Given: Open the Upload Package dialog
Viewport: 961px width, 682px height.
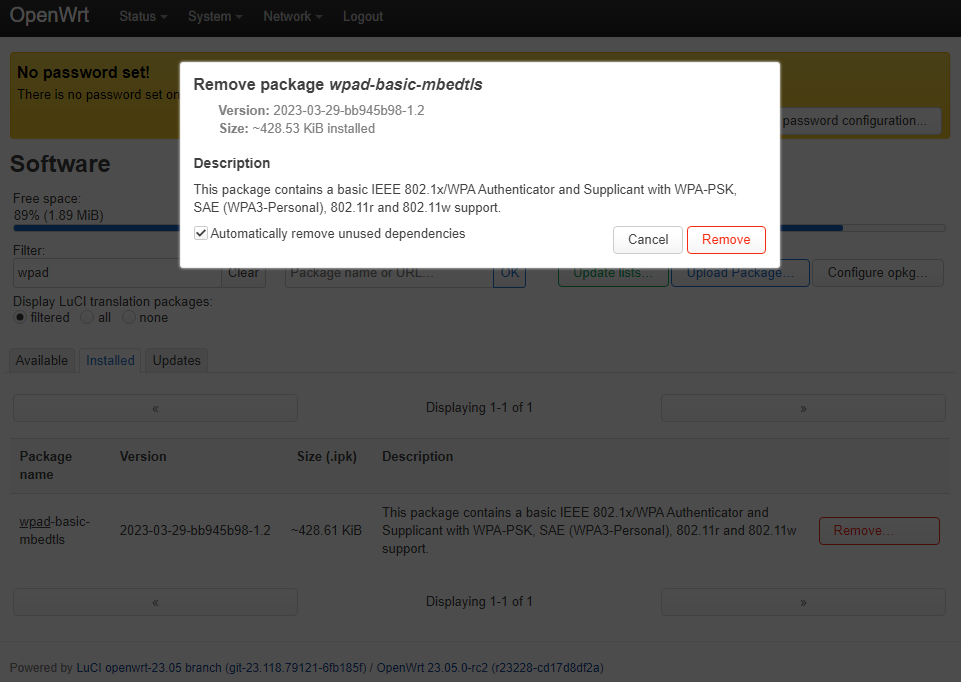Looking at the screenshot, I should (740, 272).
